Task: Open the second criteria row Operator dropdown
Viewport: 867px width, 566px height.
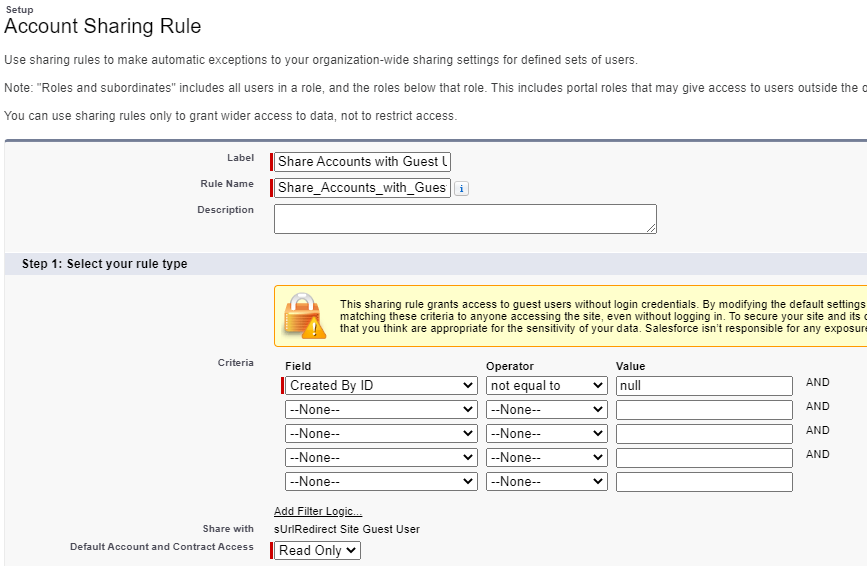Action: [x=547, y=409]
